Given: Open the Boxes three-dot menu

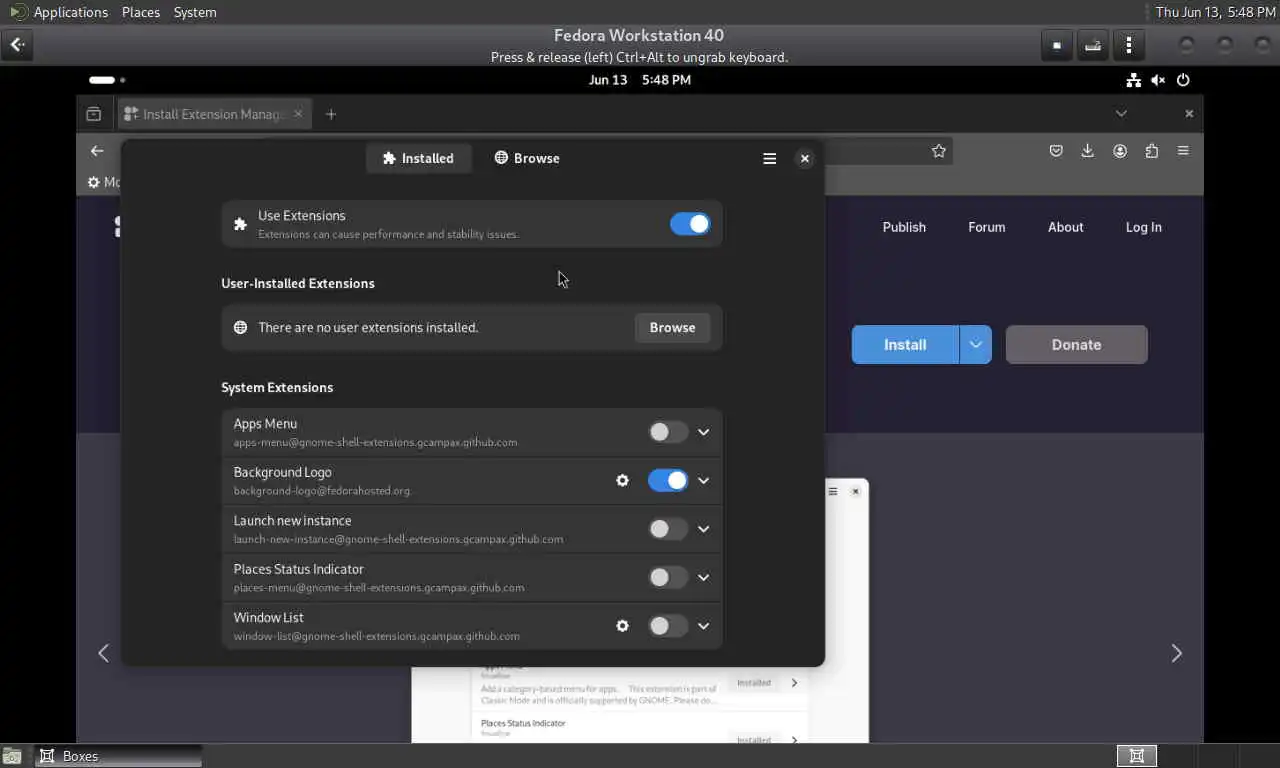Looking at the screenshot, I should tap(1129, 45).
